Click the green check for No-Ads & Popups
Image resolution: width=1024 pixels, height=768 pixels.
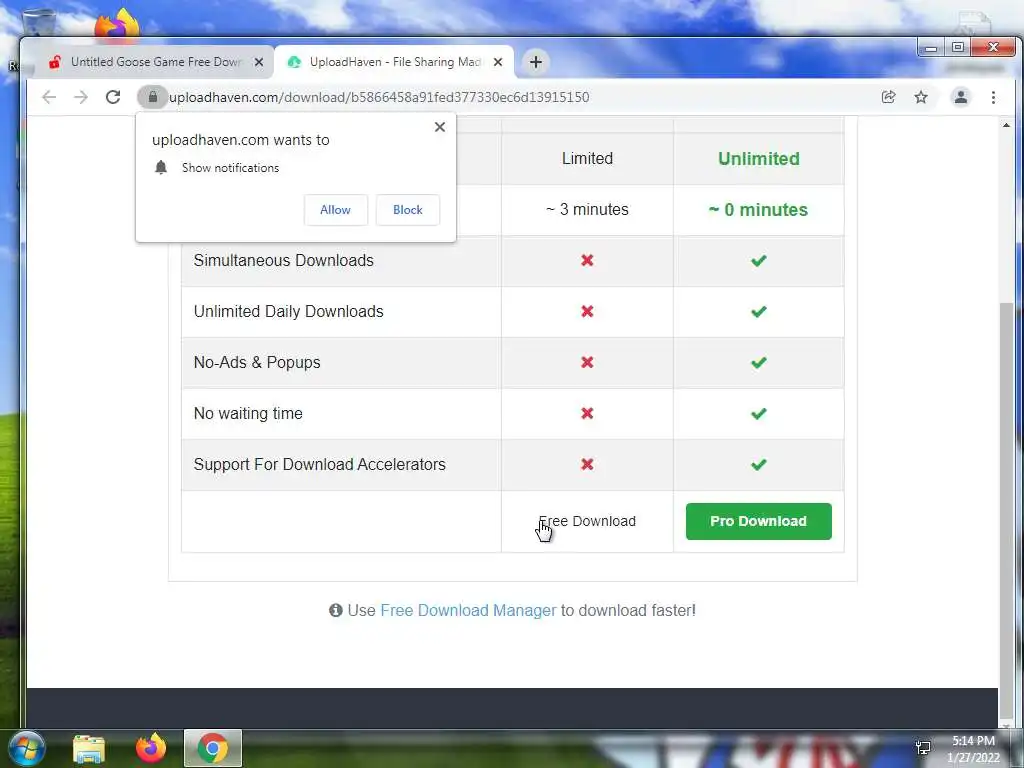(x=758, y=362)
